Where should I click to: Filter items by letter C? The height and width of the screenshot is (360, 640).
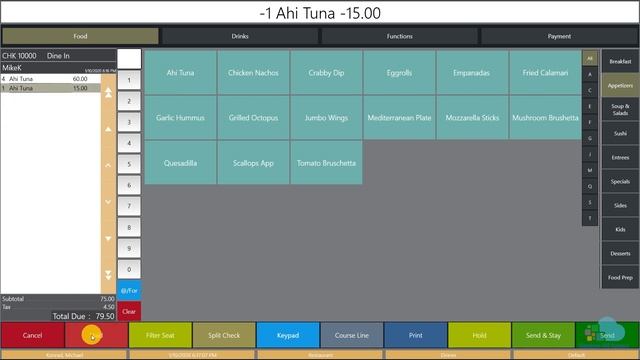coord(590,90)
